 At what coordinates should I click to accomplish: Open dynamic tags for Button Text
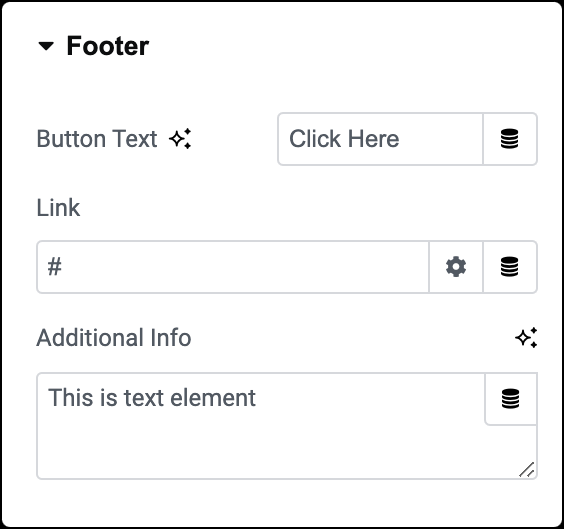510,139
